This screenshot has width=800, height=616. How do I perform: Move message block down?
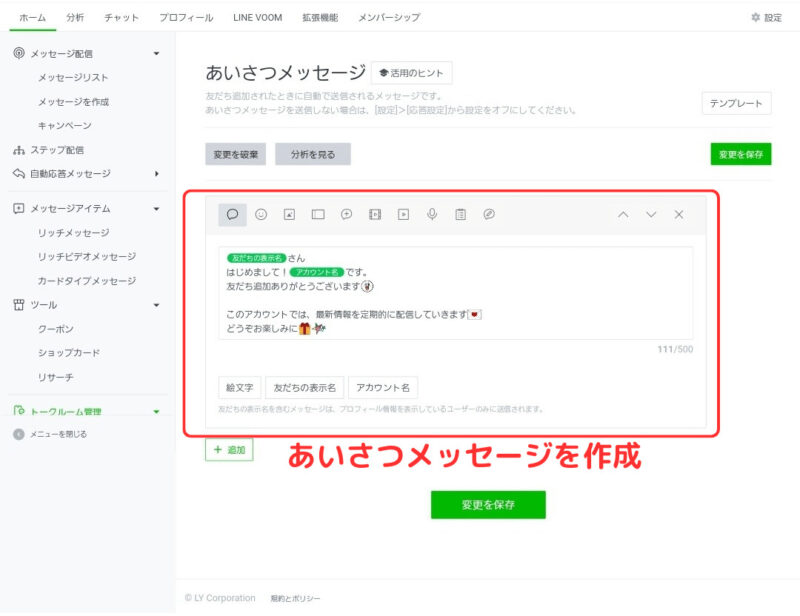point(651,214)
